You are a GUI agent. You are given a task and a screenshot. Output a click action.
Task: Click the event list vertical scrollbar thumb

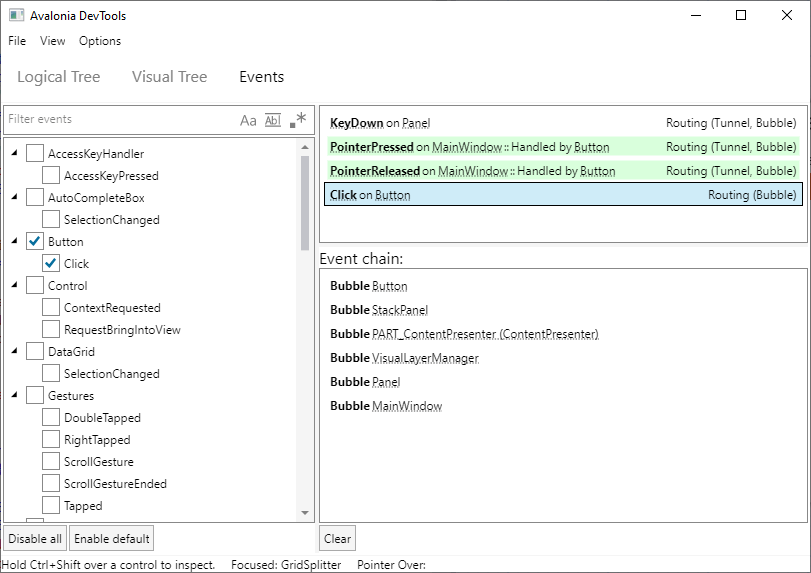click(x=306, y=203)
